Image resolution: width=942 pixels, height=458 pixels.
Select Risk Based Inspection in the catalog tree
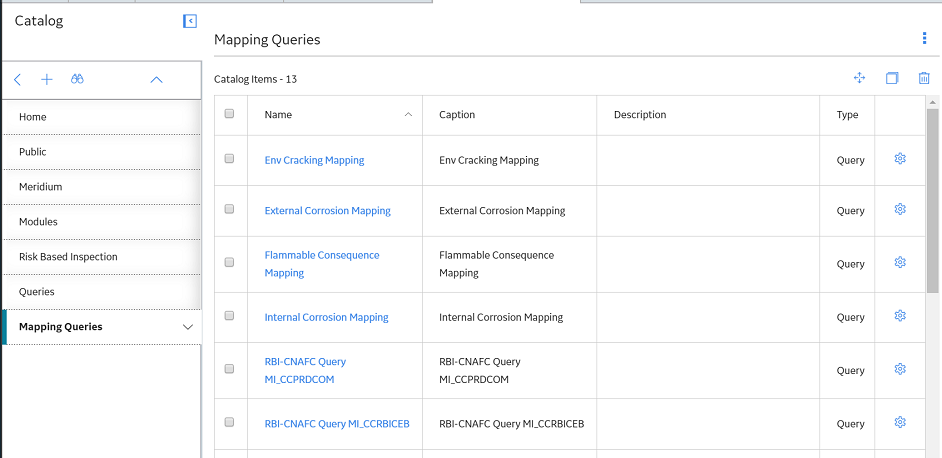[x=68, y=257]
